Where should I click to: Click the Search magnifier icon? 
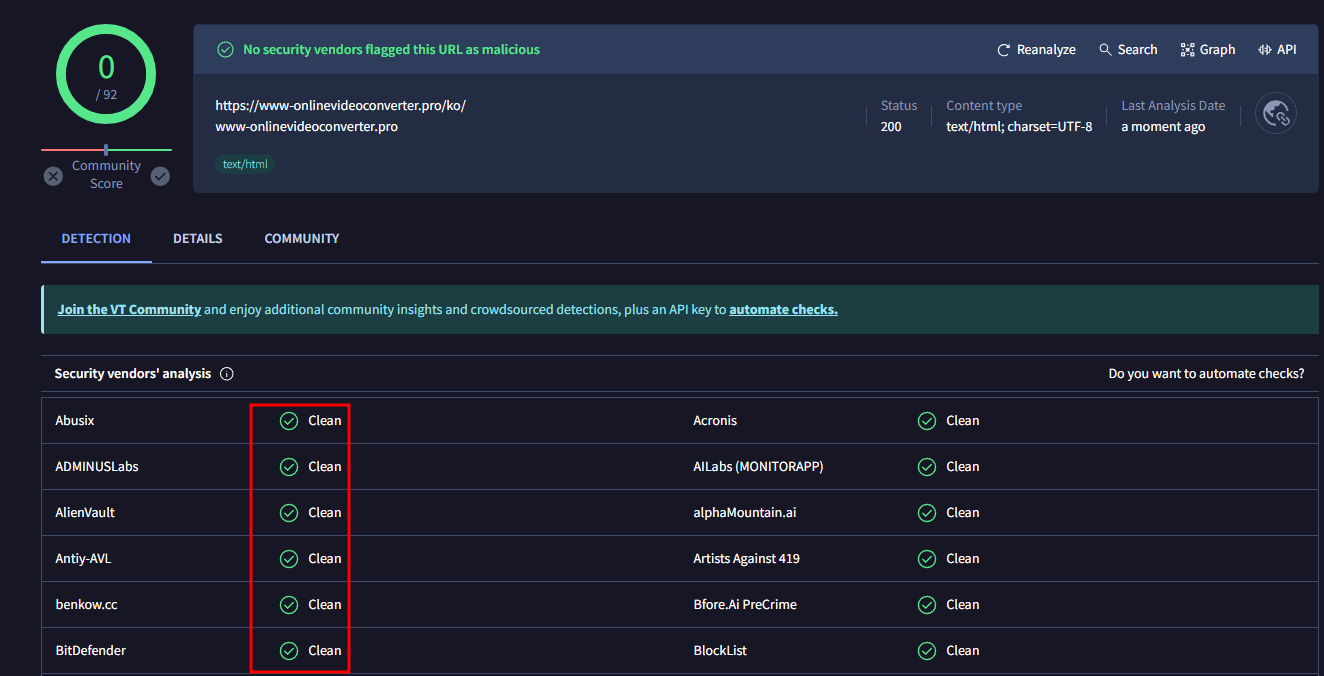pyautogui.click(x=1105, y=50)
